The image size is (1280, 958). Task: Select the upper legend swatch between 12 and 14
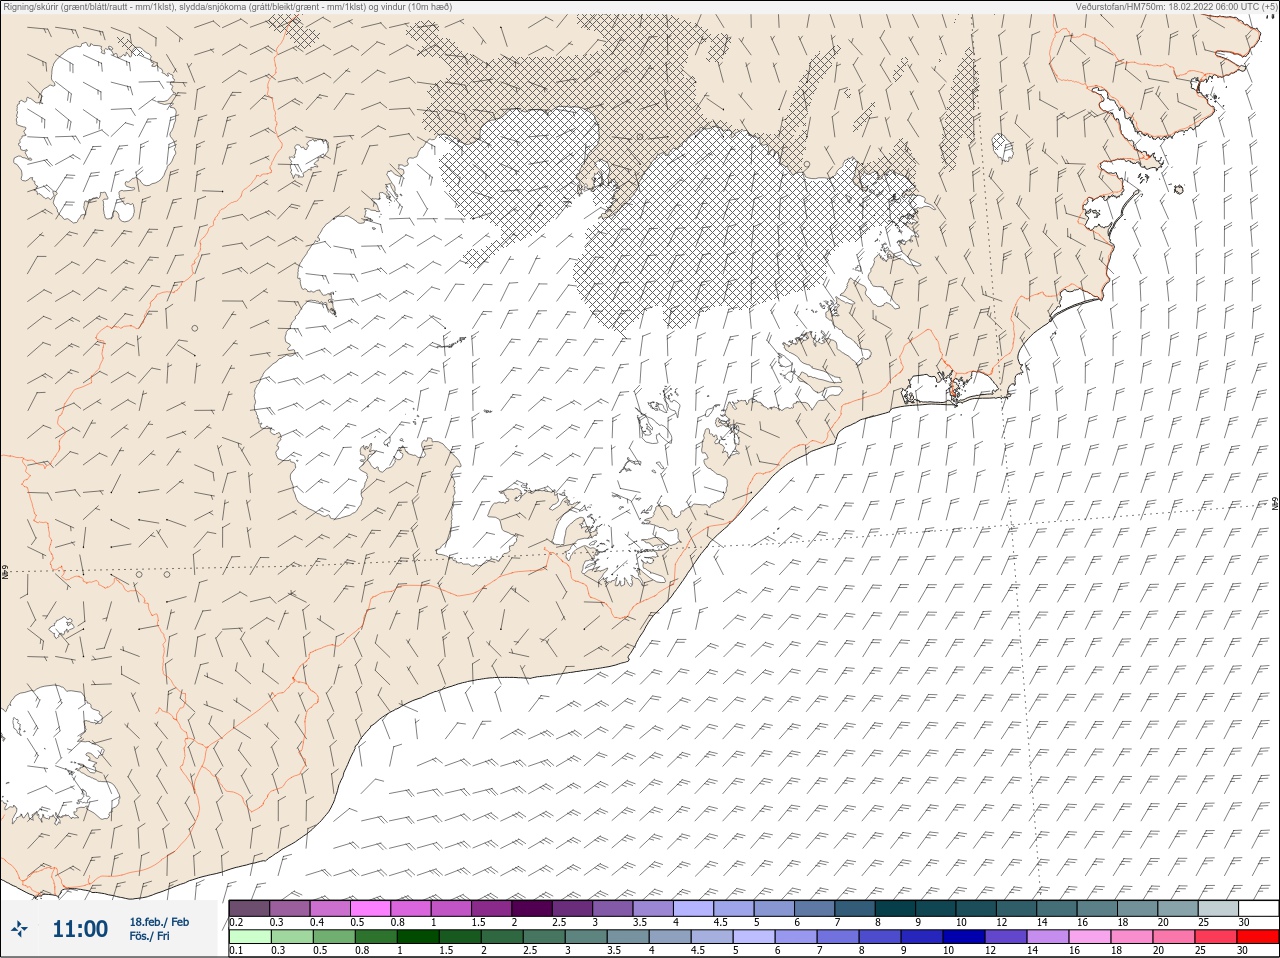click(1017, 909)
